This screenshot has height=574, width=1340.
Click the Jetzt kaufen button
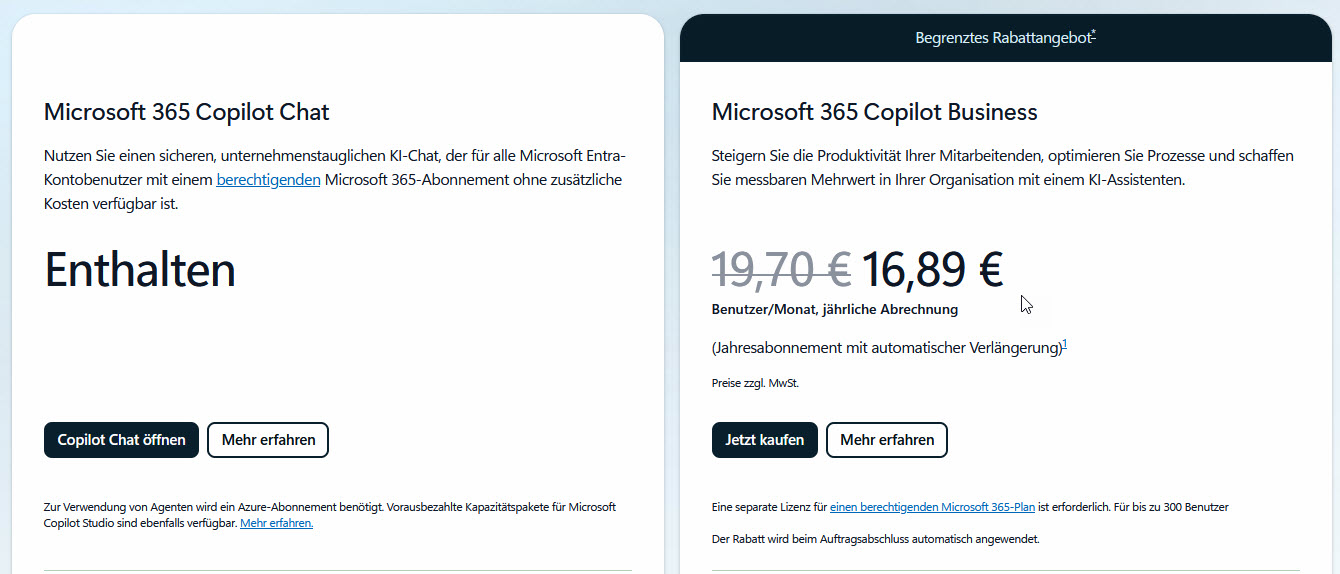click(x=764, y=440)
